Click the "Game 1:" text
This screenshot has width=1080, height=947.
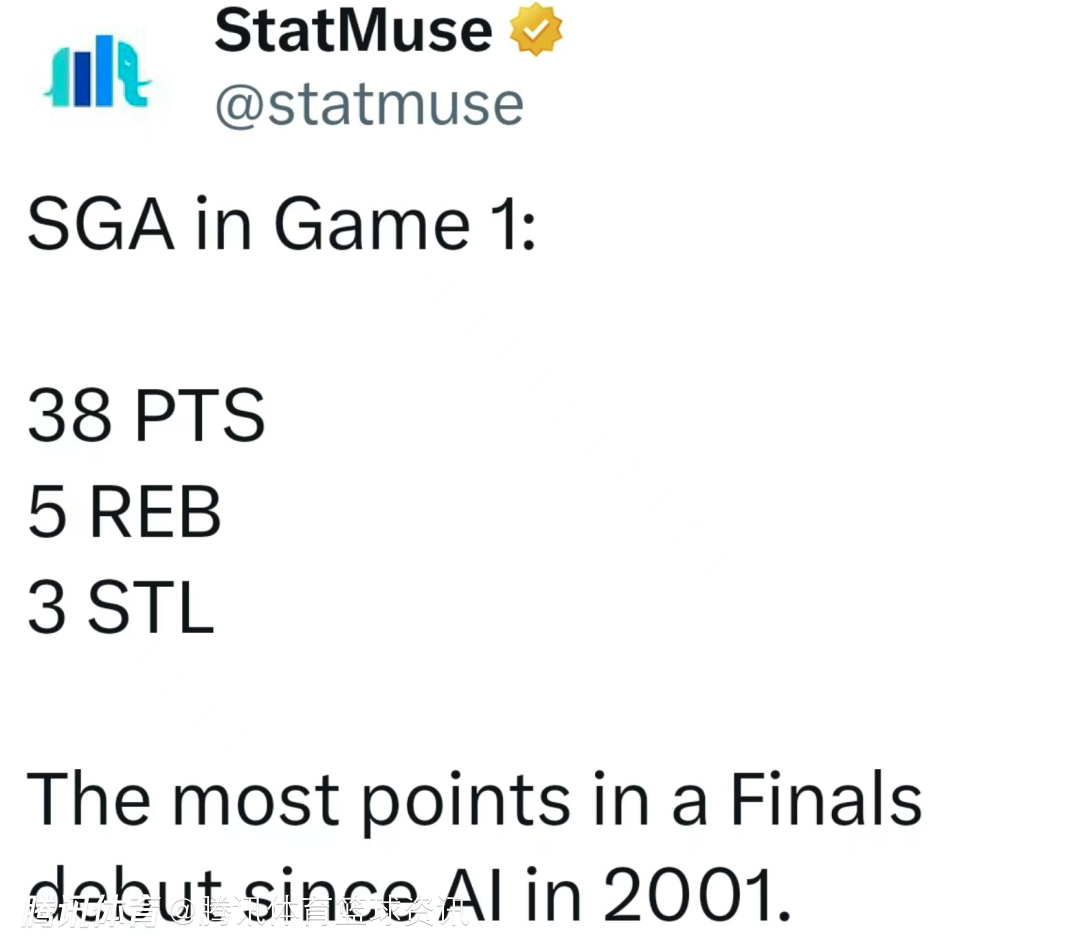point(405,226)
